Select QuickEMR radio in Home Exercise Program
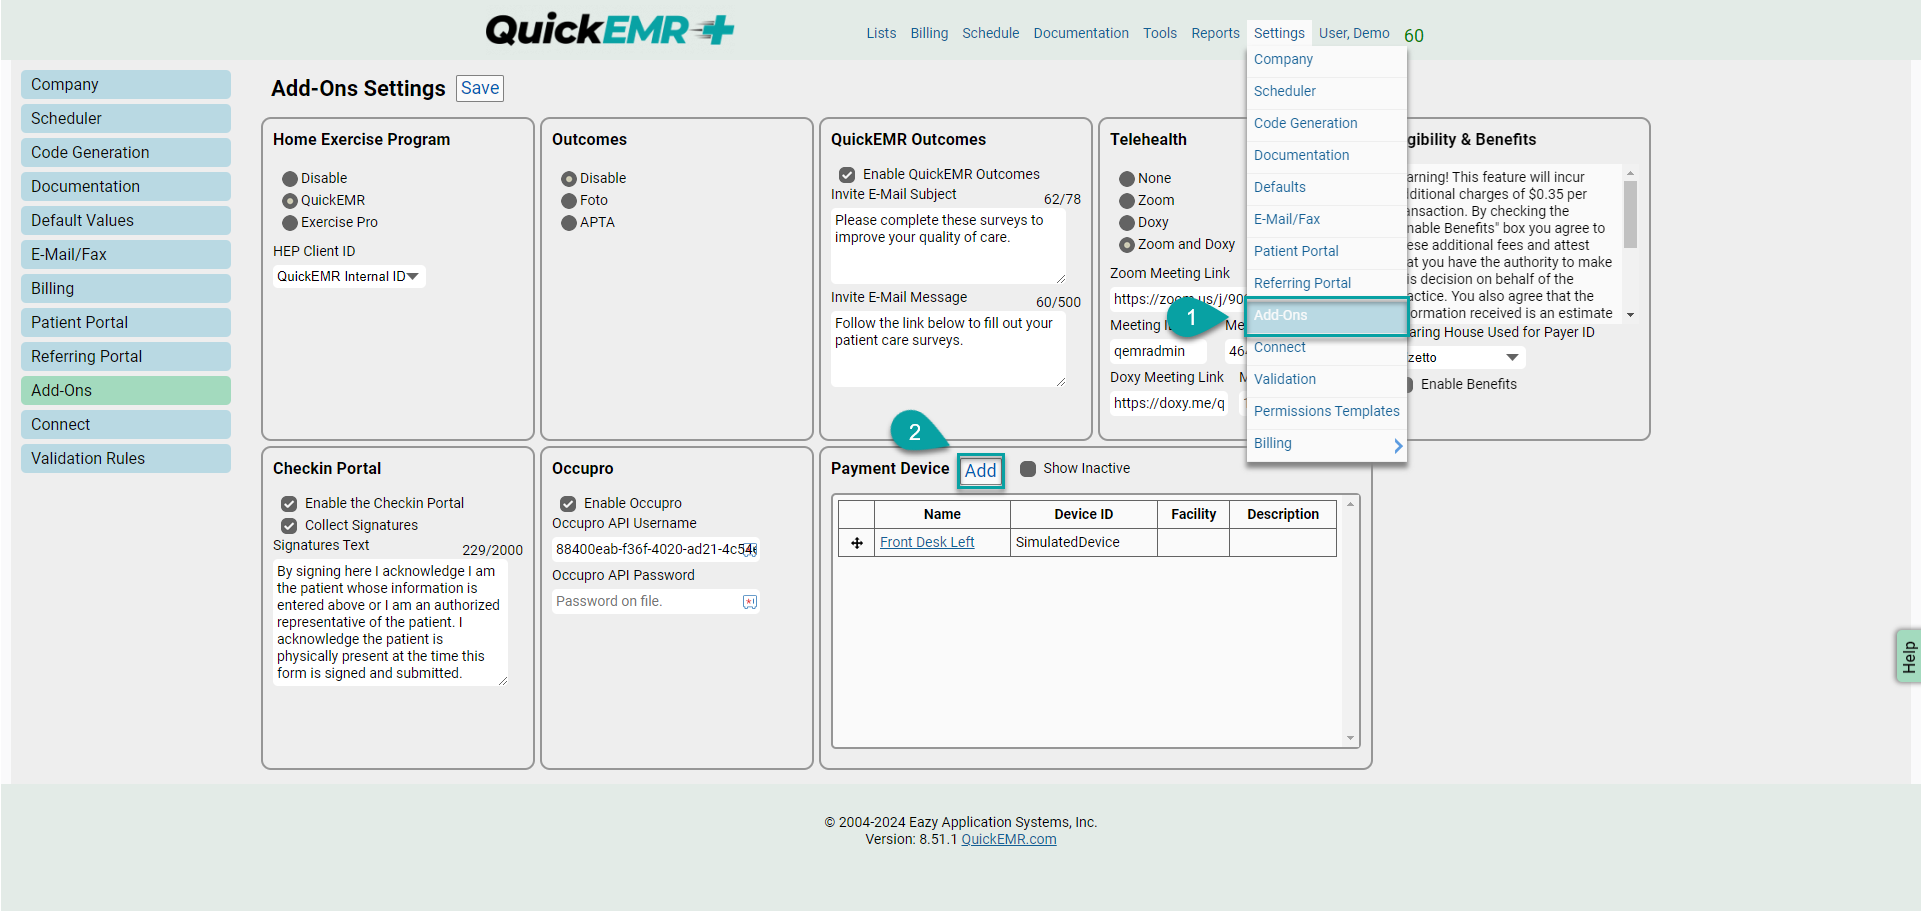 click(x=290, y=201)
